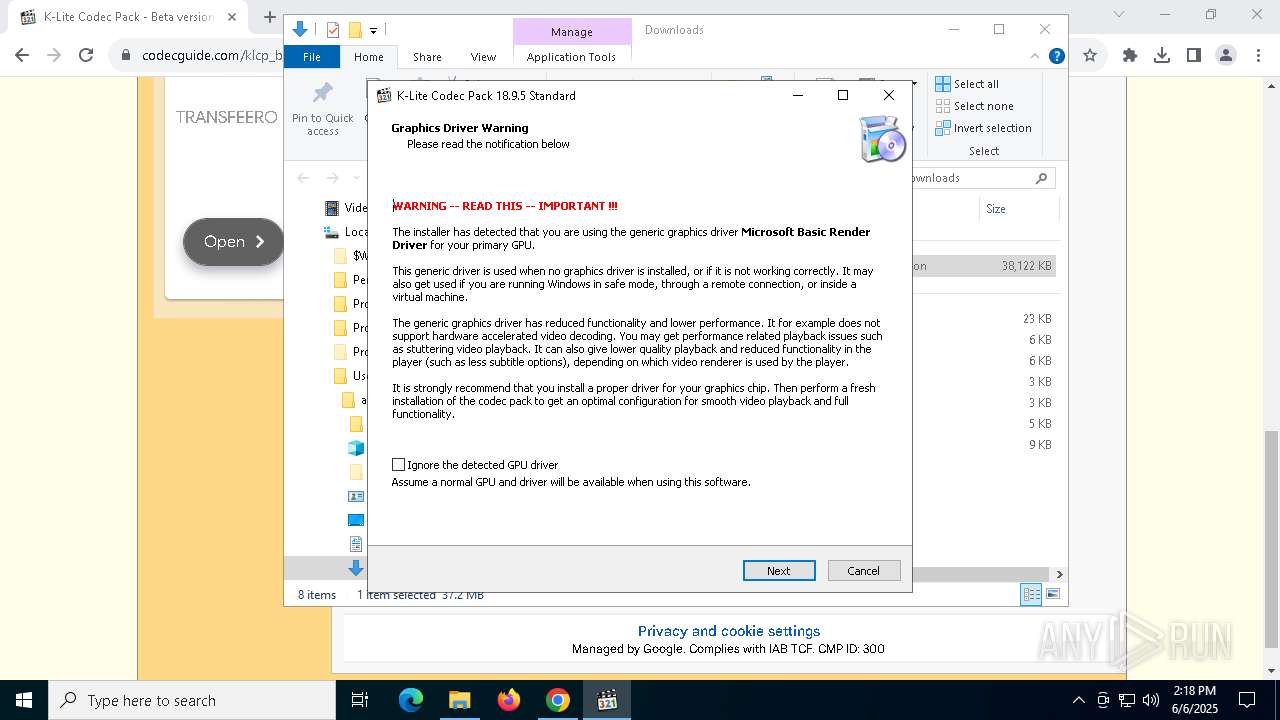Toggle Chrome side panel icon
The image size is (1280, 720).
(1194, 56)
